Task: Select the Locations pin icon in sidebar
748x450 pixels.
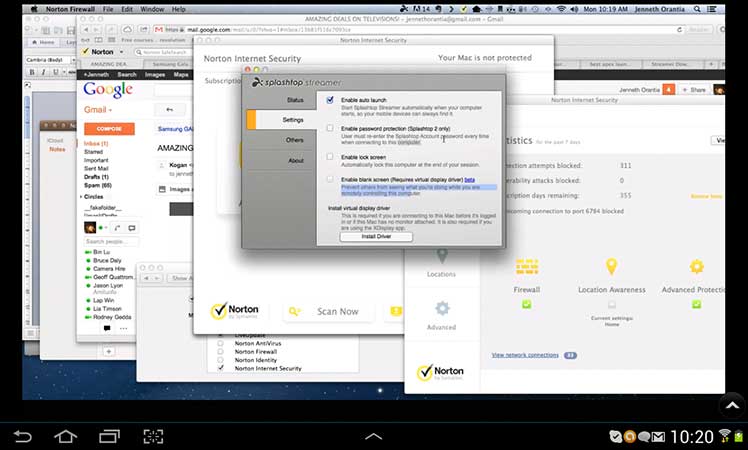Action: point(441,257)
